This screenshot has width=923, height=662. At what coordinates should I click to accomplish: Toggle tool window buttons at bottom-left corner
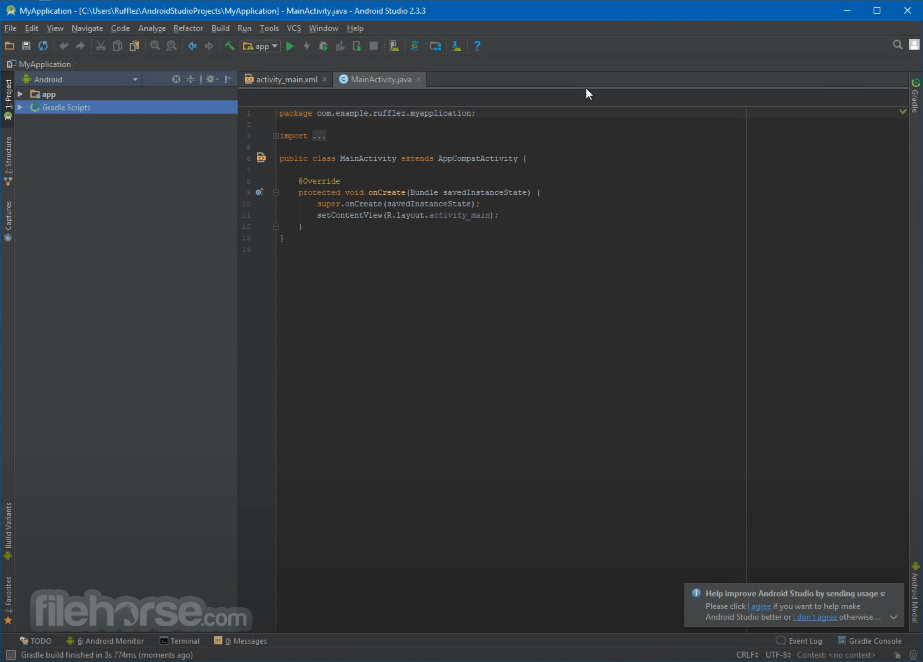11,655
